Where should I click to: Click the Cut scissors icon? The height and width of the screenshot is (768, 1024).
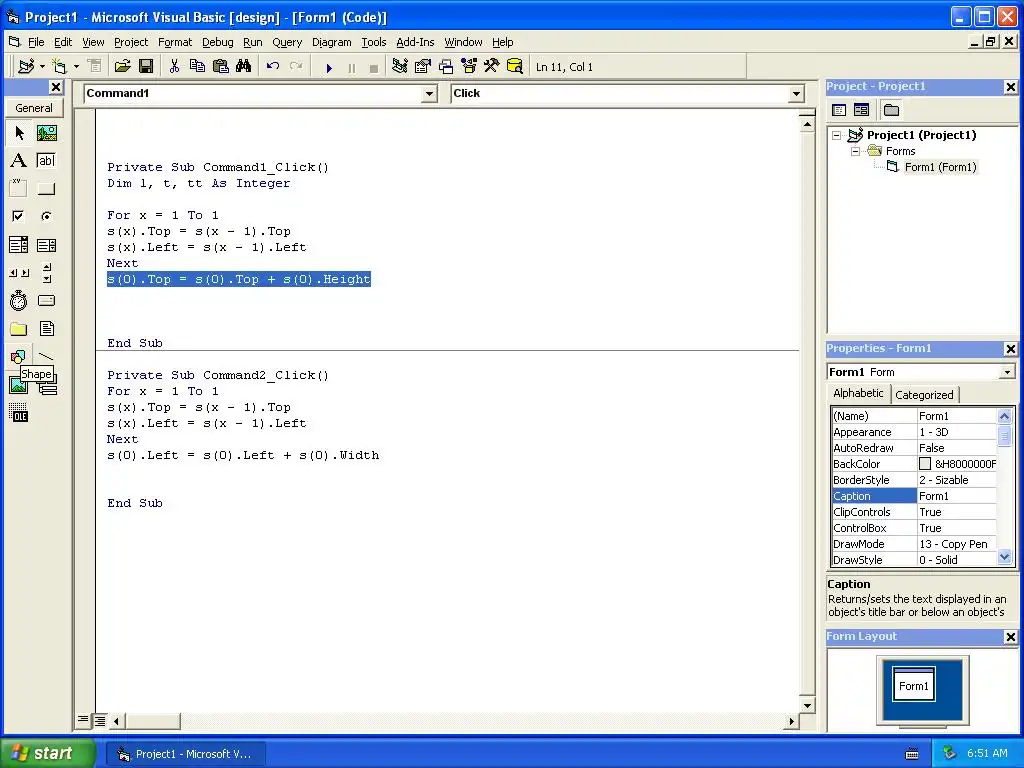(174, 66)
